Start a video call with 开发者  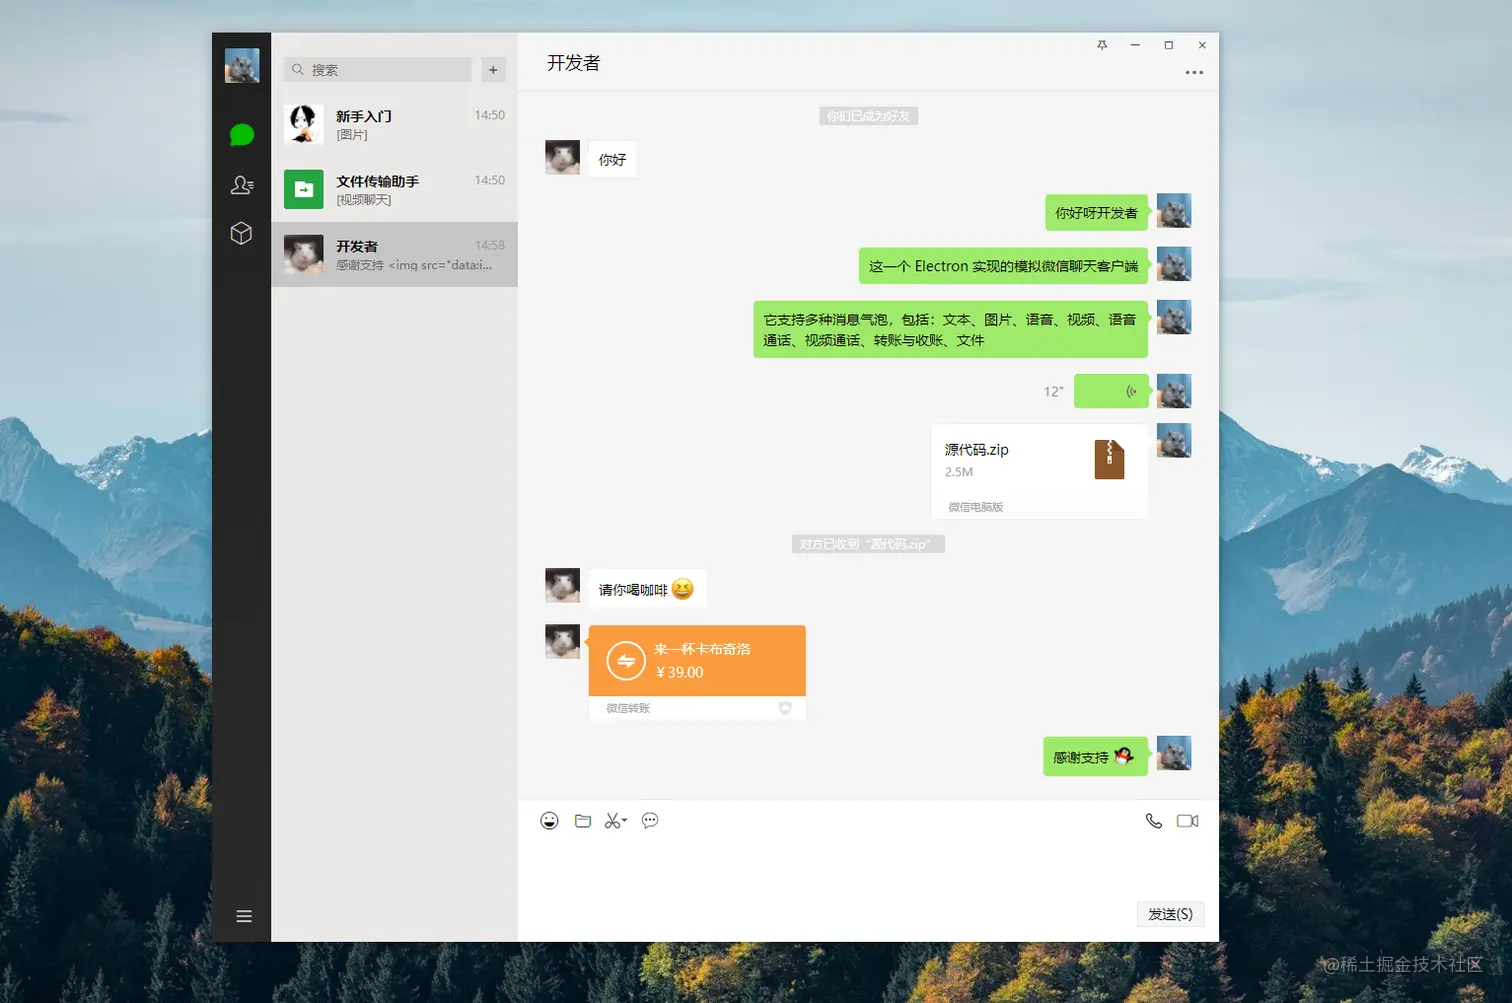[1187, 820]
